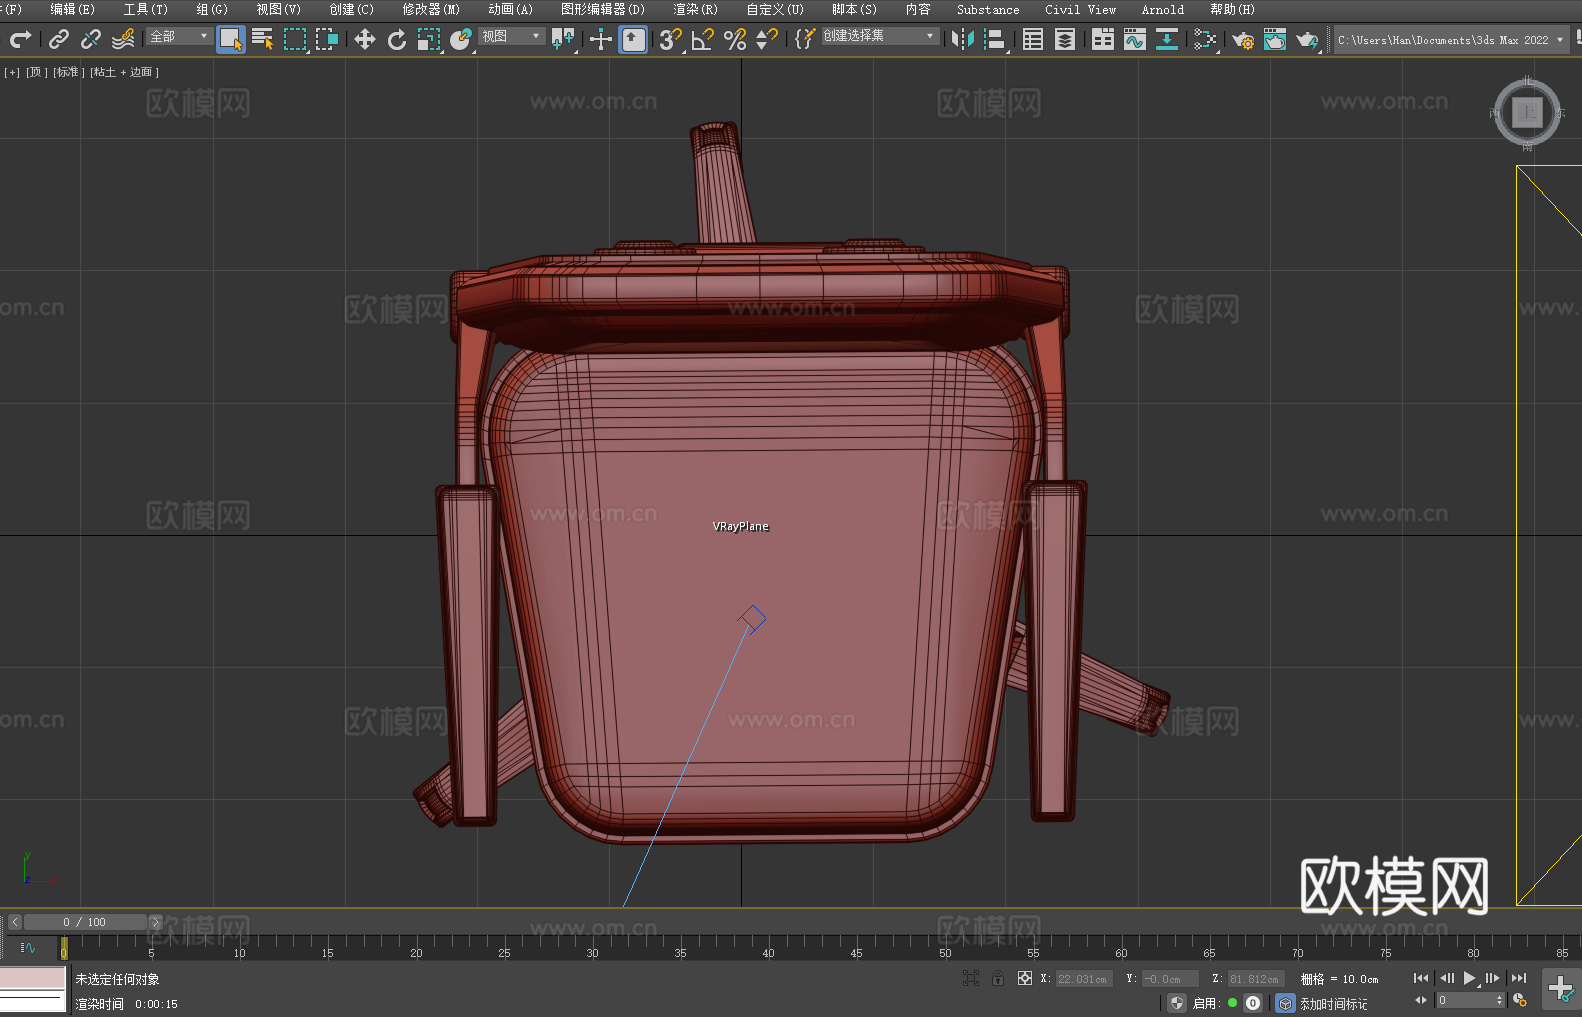Open project path dropdown 3ds Max 2022
Screen dimensions: 1582x1017
(x=1451, y=40)
